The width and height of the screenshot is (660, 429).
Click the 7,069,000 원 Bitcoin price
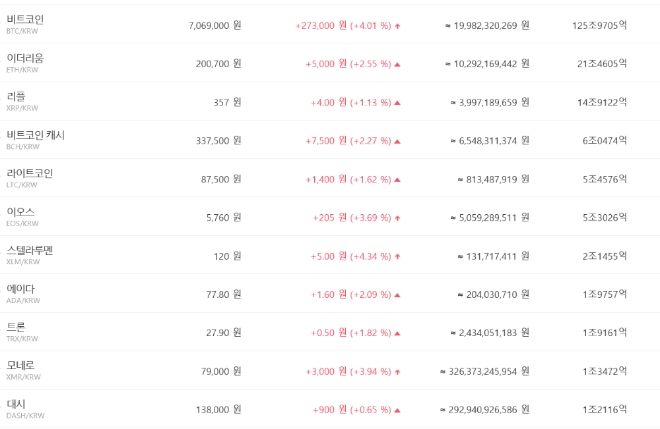click(x=214, y=25)
